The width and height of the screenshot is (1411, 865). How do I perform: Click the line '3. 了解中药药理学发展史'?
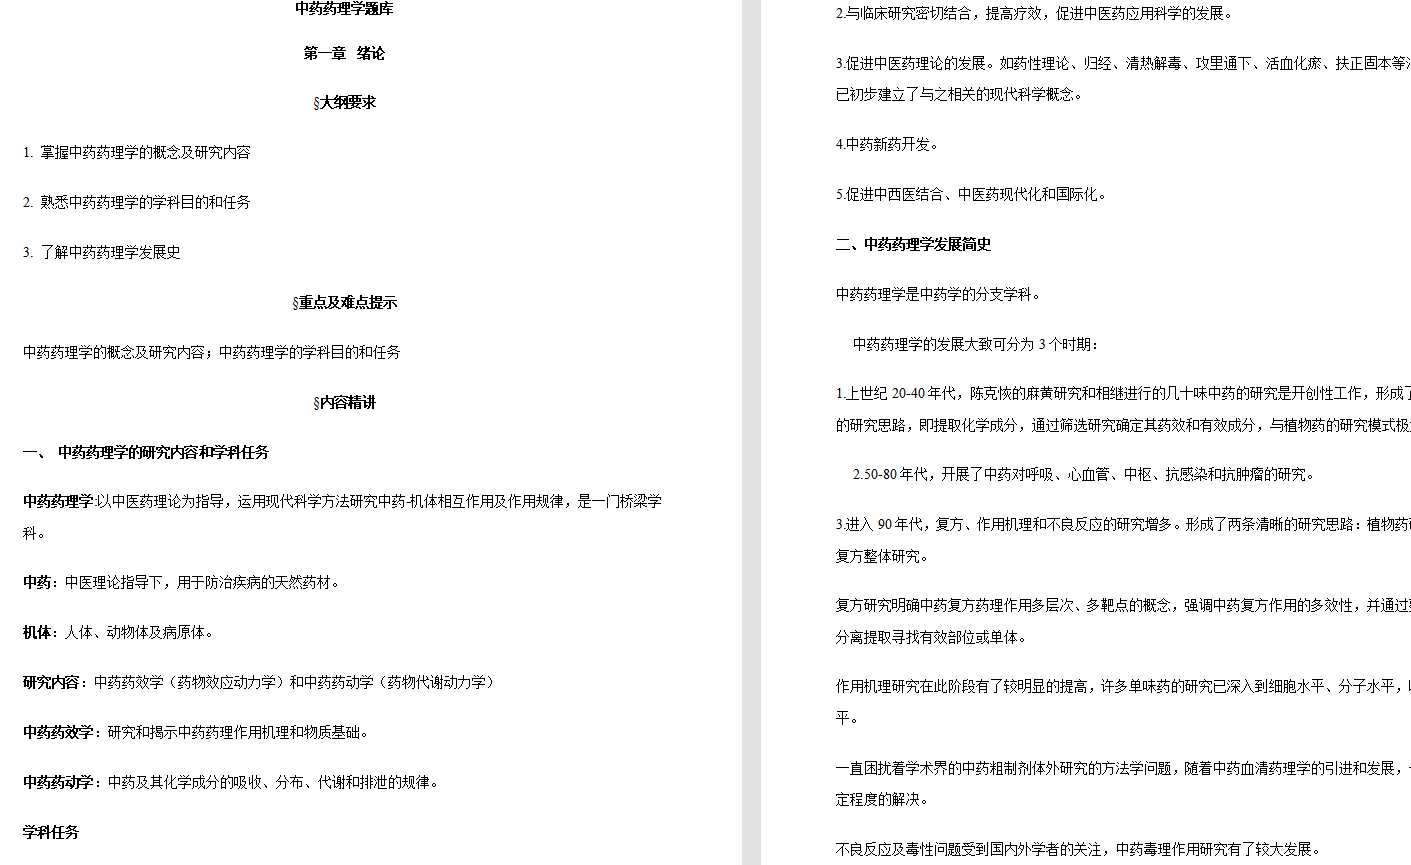point(102,253)
